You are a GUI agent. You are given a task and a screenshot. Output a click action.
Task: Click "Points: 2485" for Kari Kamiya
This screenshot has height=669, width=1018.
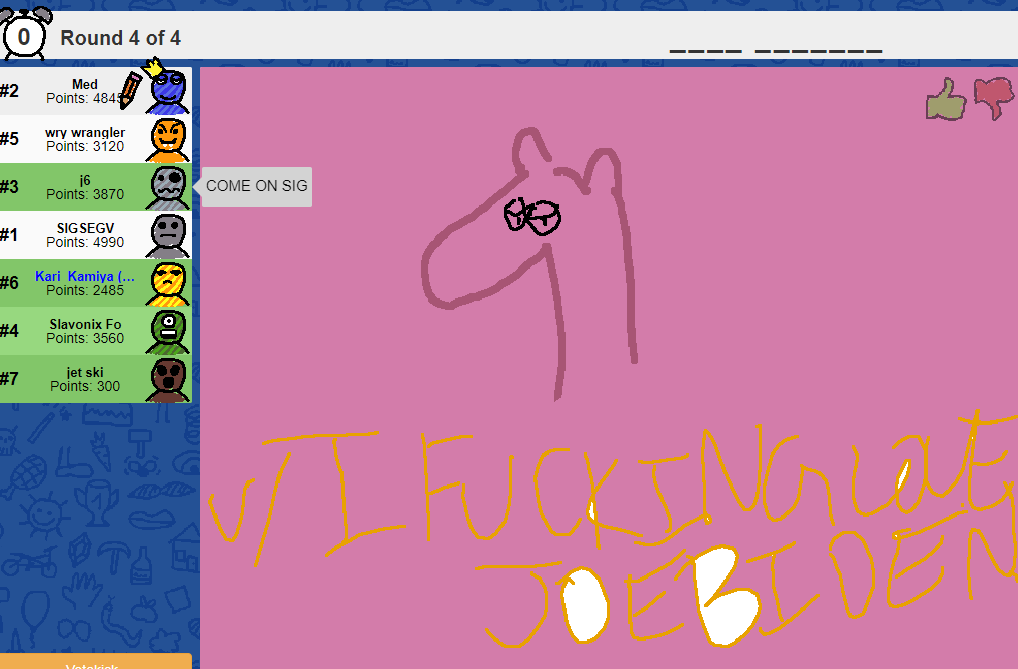(85, 291)
